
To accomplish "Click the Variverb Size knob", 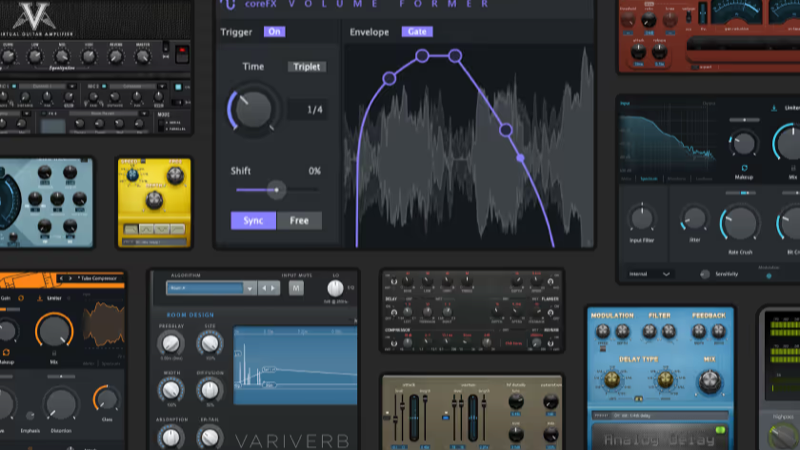I will point(209,343).
